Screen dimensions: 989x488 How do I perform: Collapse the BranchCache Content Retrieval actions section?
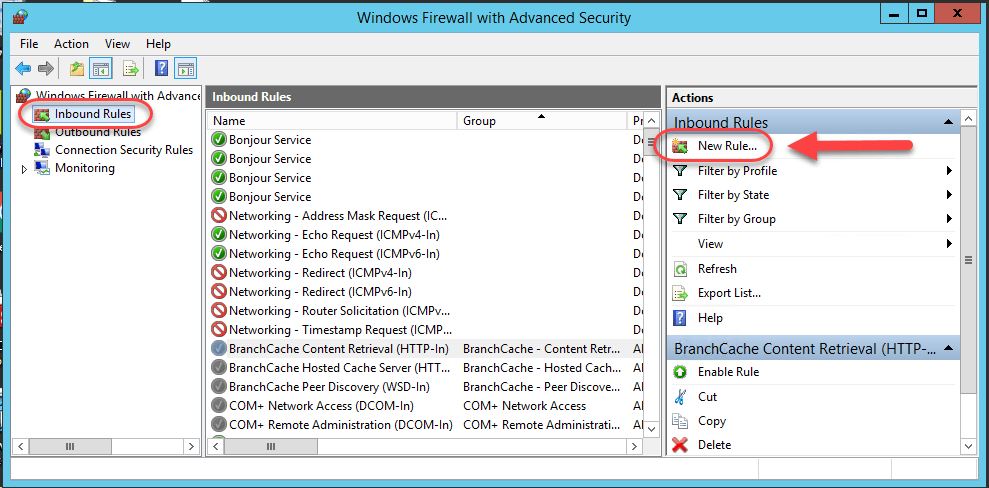tap(947, 348)
